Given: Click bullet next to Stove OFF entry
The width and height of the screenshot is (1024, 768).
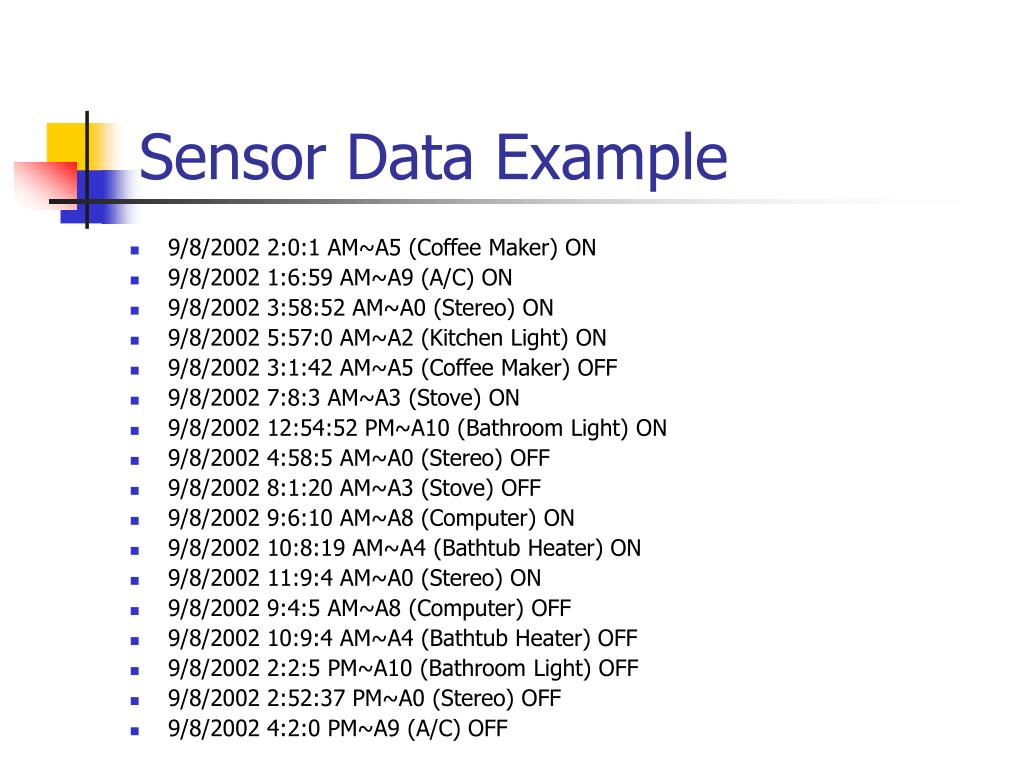Looking at the screenshot, I should click(x=135, y=490).
